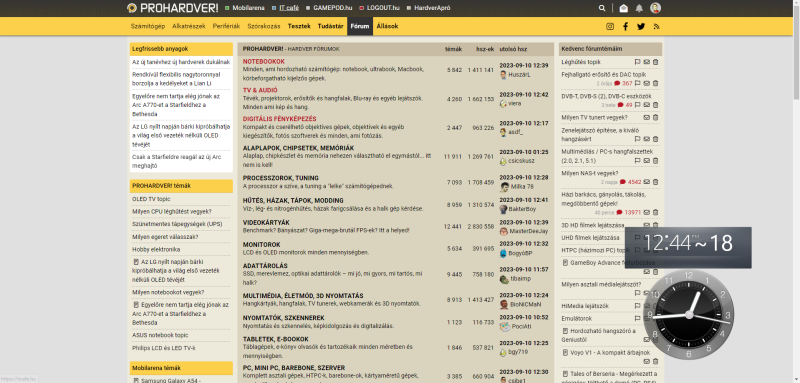Open notifications bell icon in header

tap(639, 8)
